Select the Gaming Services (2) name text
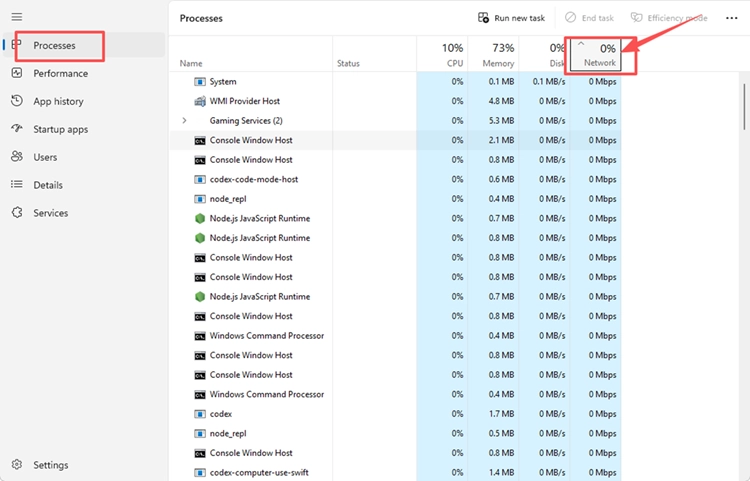Image resolution: width=750 pixels, height=481 pixels. (x=246, y=120)
